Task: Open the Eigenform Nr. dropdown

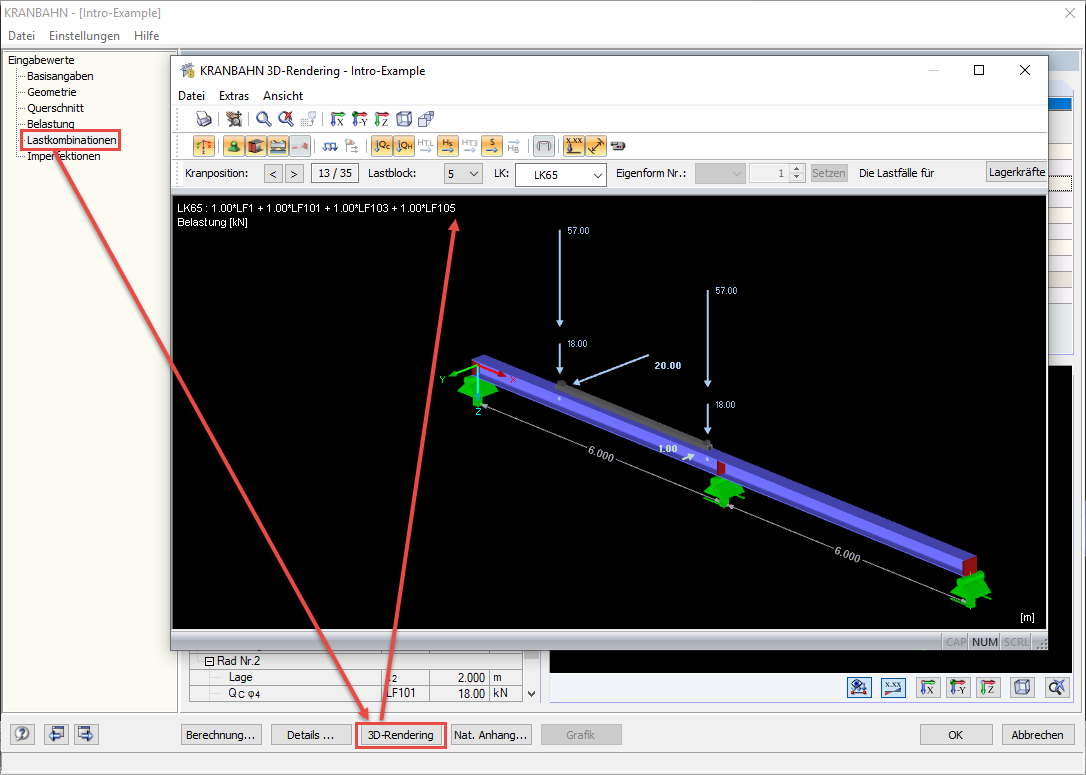Action: pyautogui.click(x=720, y=173)
